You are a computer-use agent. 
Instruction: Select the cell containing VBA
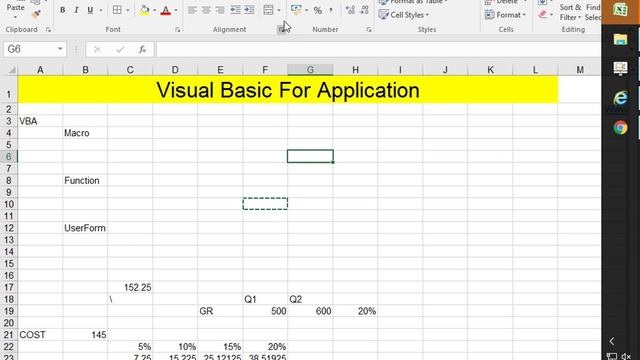(x=40, y=121)
